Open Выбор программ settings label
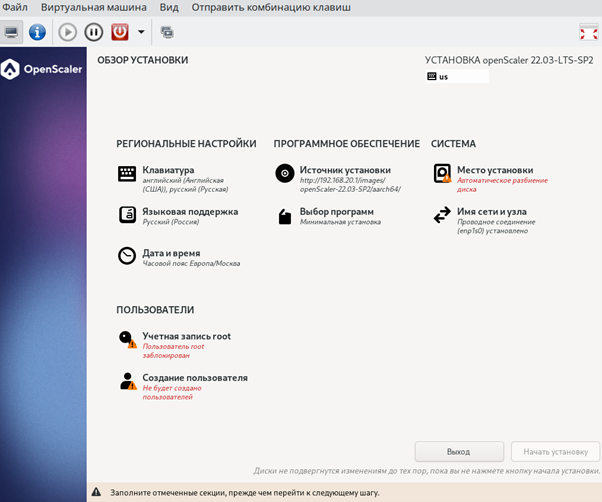This screenshot has width=602, height=502. point(337,212)
